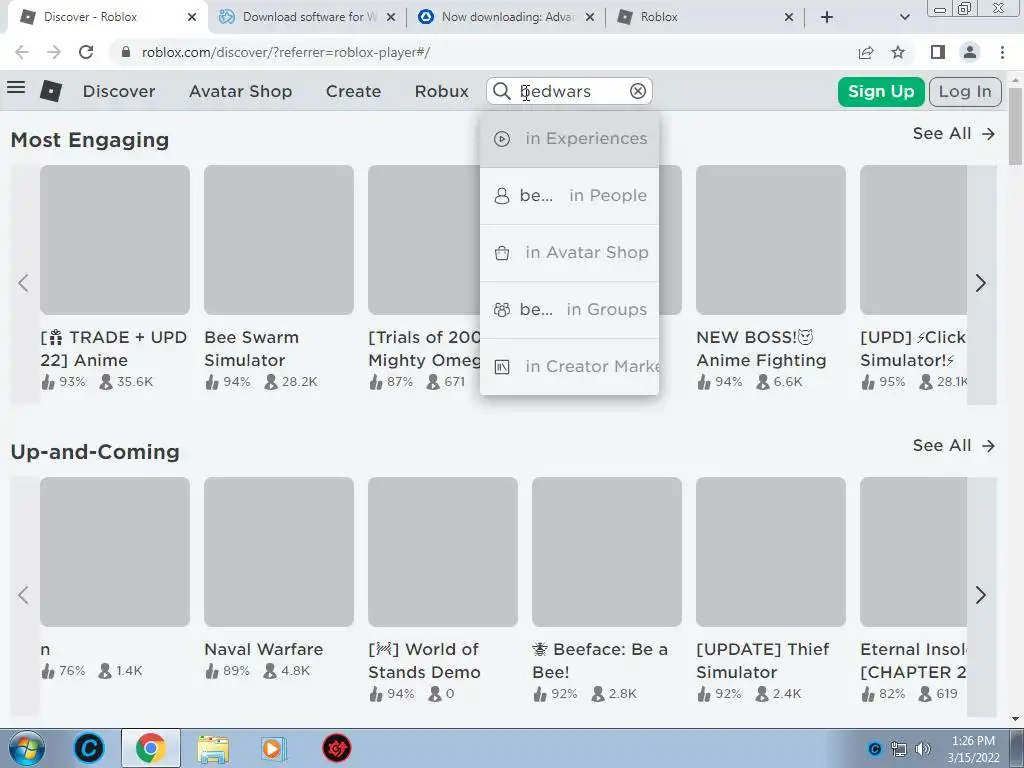Close the Download software tab
Screen dimensions: 1024x768
[x=391, y=17]
